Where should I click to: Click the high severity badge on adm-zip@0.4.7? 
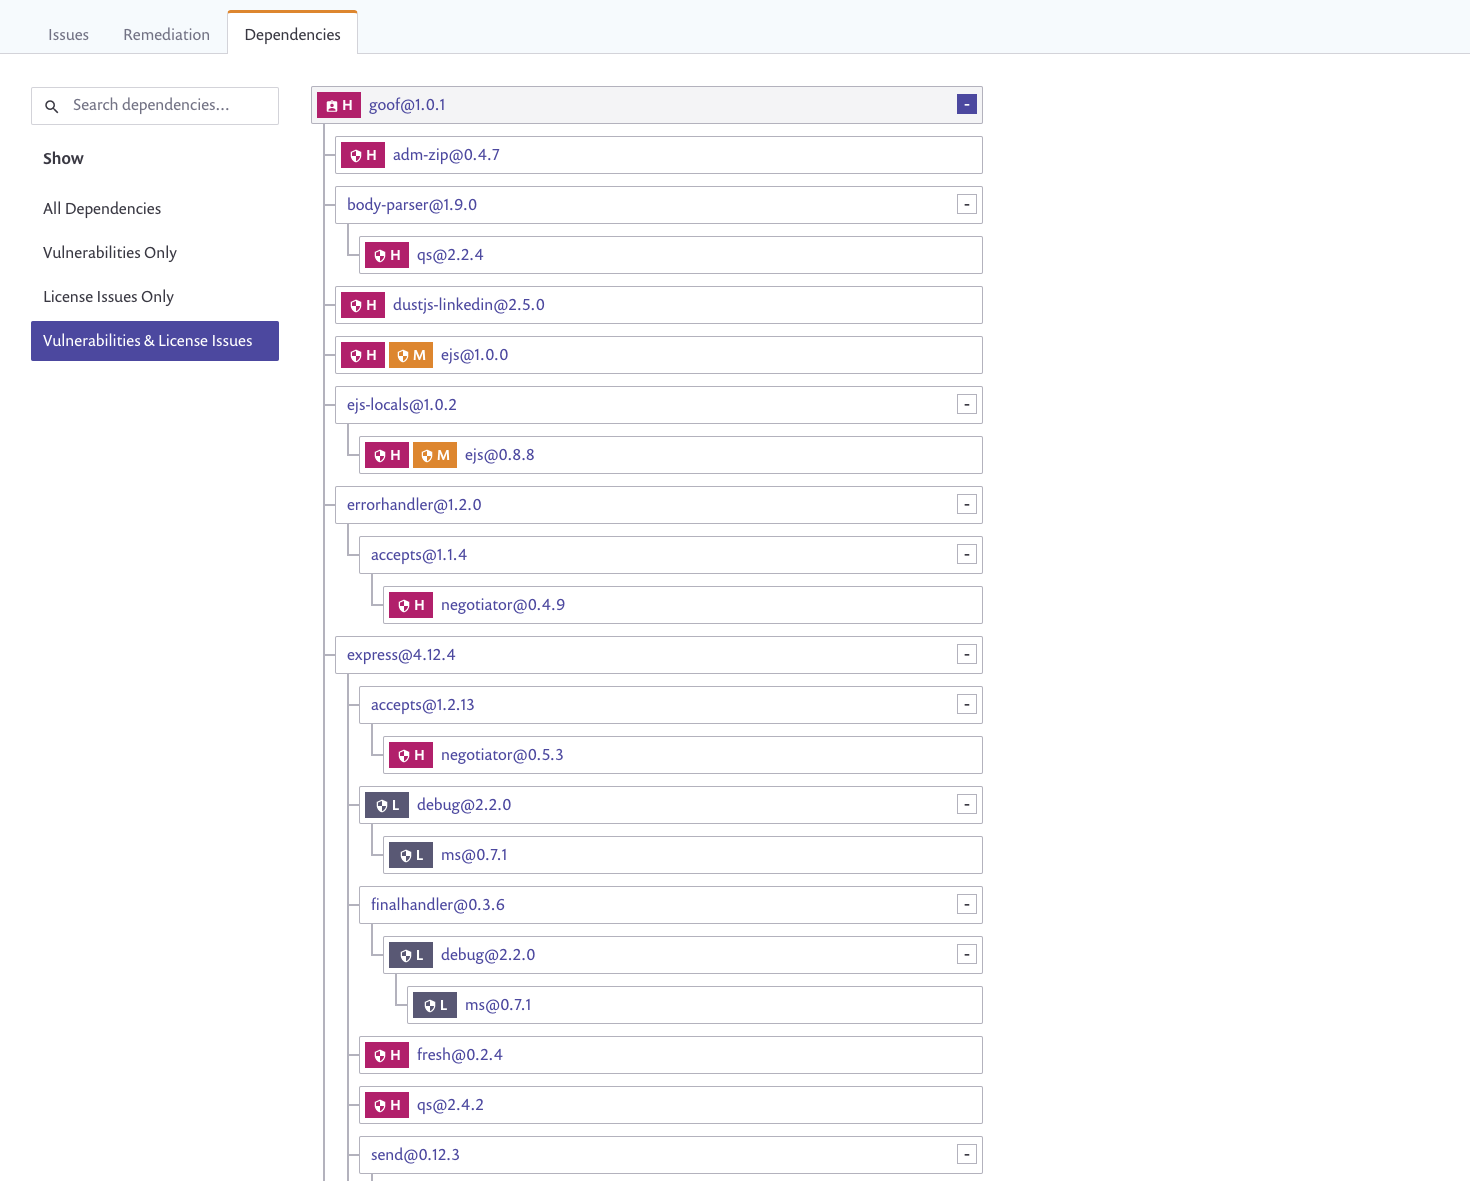tap(362, 155)
